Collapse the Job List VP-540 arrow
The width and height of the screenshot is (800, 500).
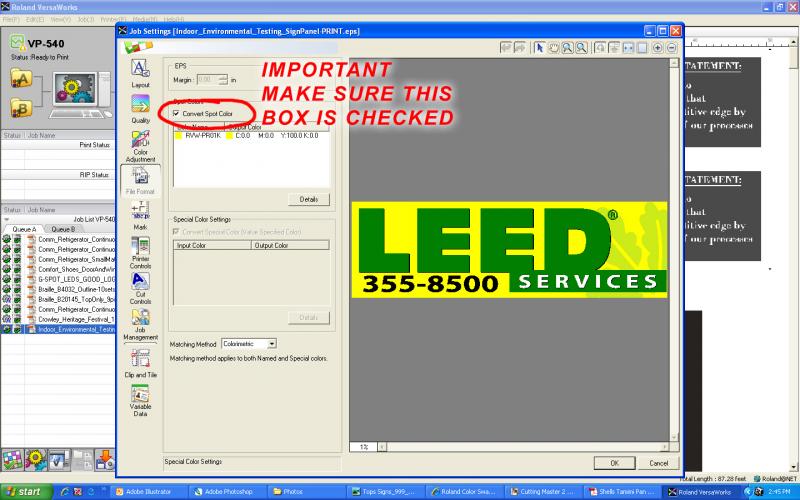[x=7, y=219]
